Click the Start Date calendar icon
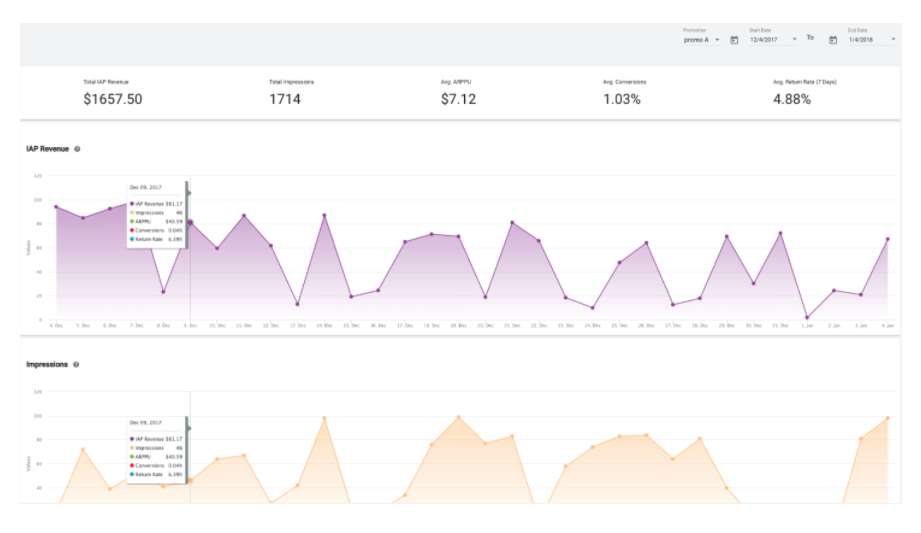 coord(734,40)
